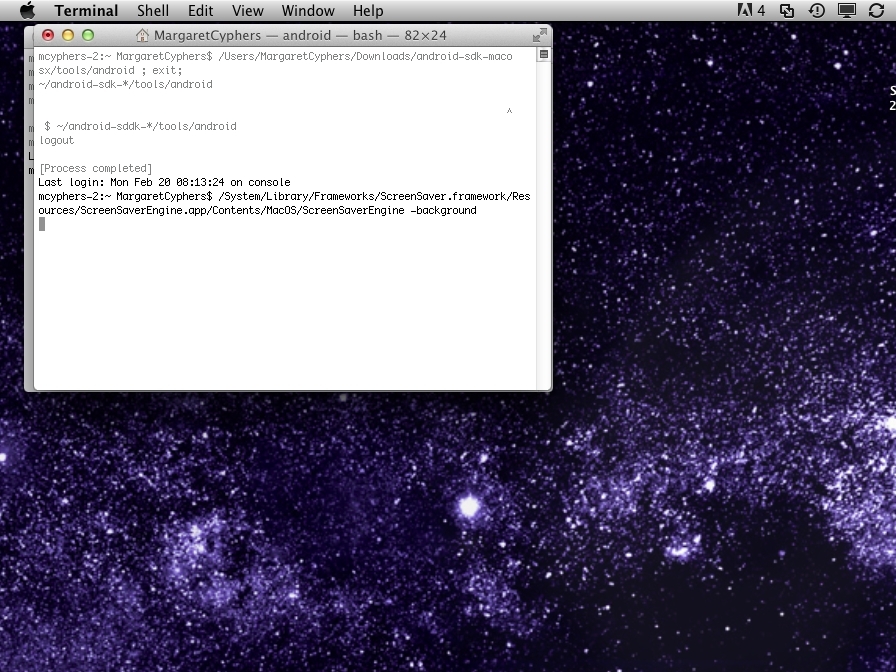
Task: Open the display menu bar icon
Action: pyautogui.click(x=846, y=10)
